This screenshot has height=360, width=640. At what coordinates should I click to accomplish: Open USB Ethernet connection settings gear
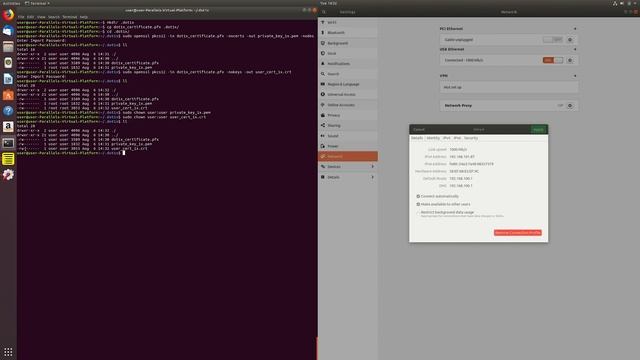[x=570, y=60]
